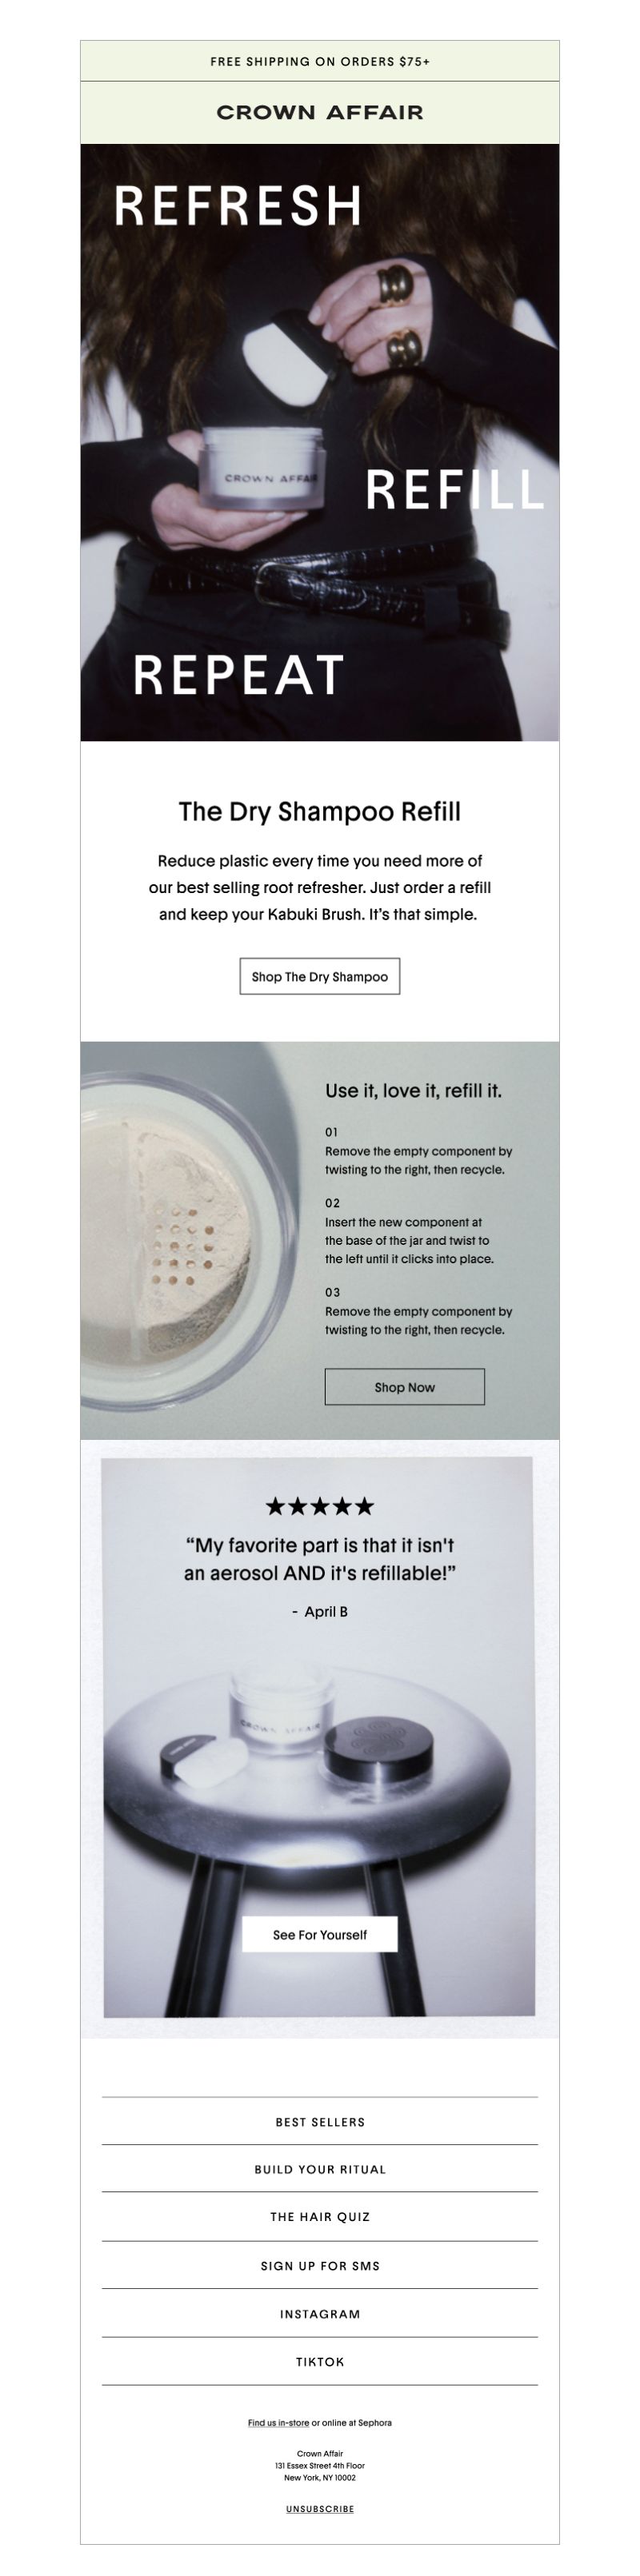This screenshot has height=2576, width=640.
Task: Click the Shop Now button
Action: (404, 1387)
